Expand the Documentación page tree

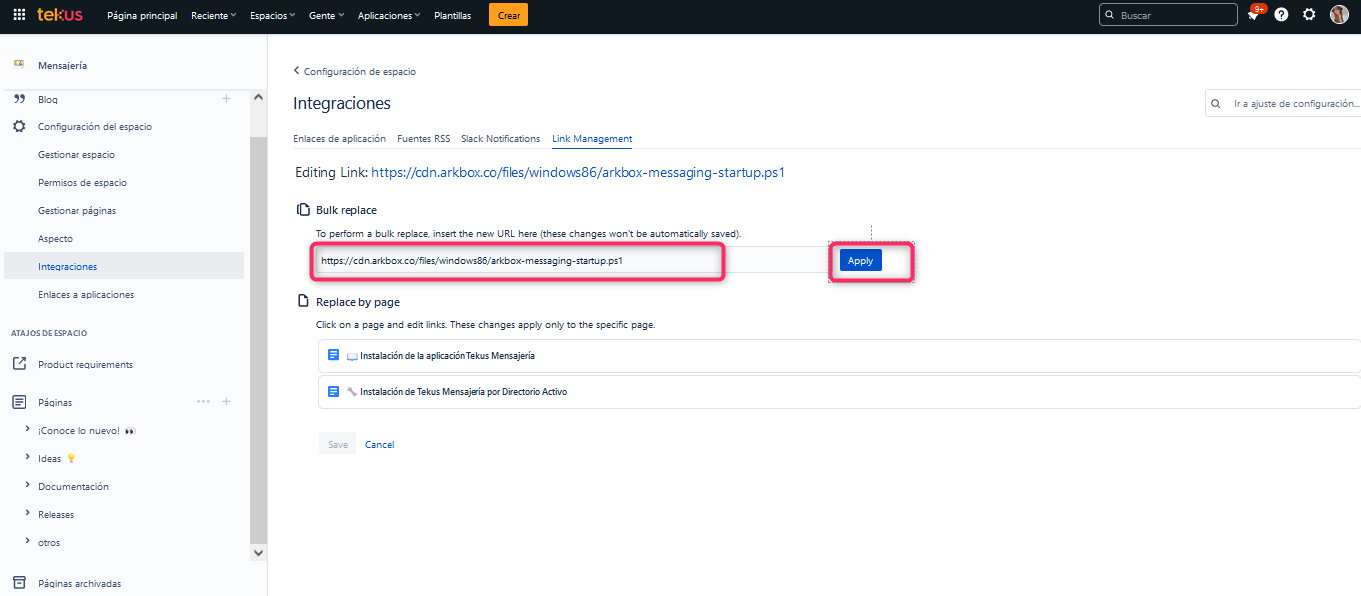coord(27,486)
